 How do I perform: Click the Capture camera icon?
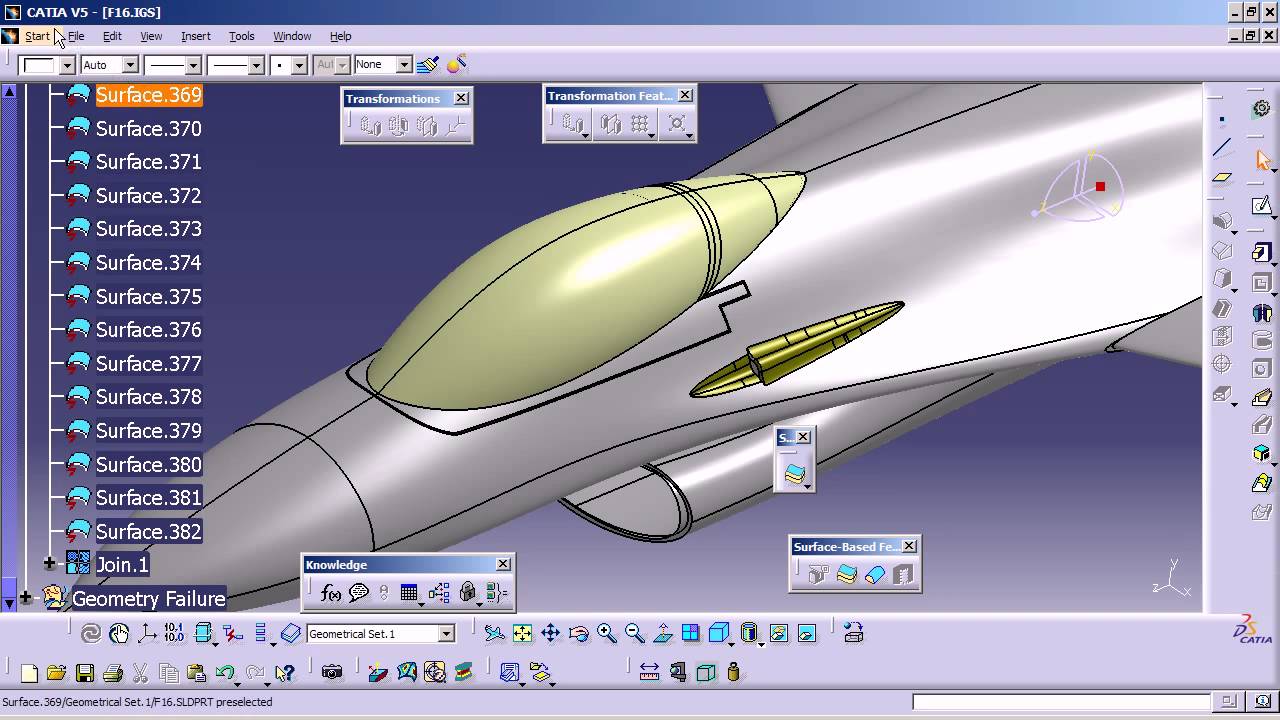332,673
